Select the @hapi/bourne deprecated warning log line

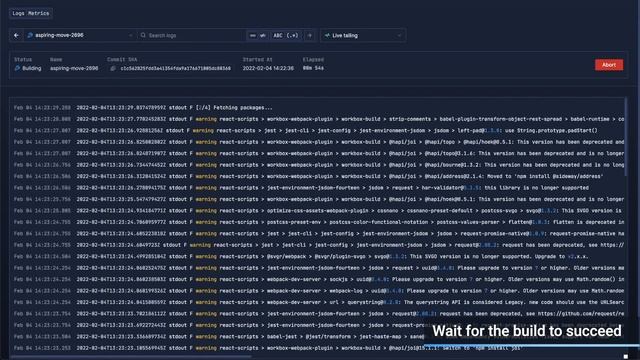(x=318, y=165)
